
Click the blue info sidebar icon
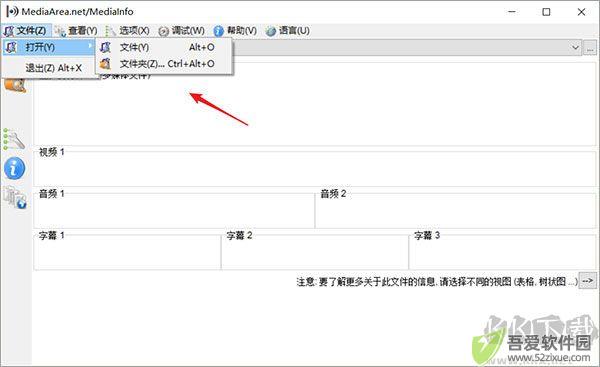tap(15, 168)
